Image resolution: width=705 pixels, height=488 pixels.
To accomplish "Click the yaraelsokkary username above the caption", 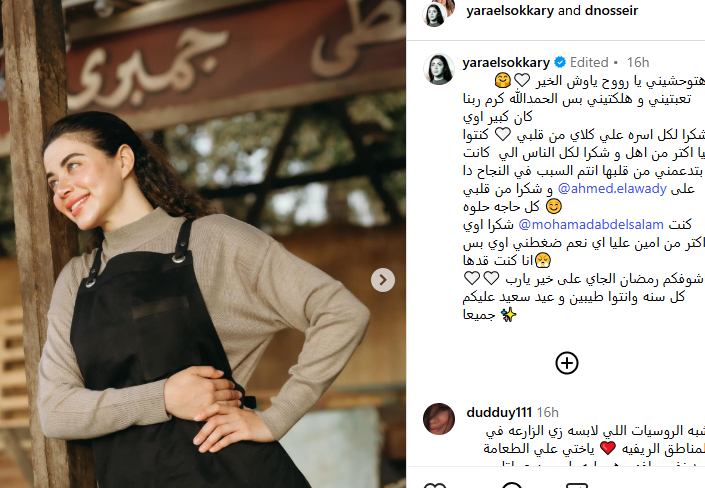I will coord(506,63).
